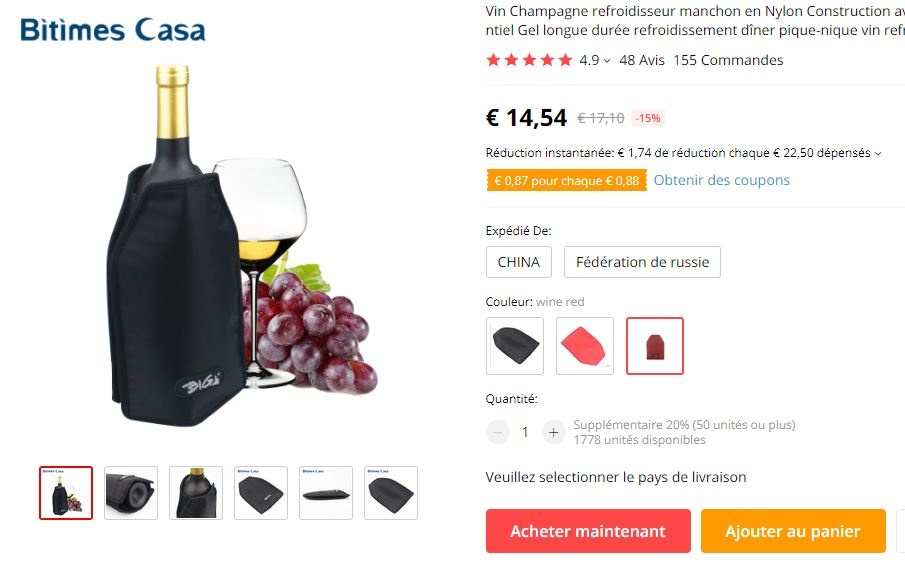
Task: Increase quantity with the plus icon
Action: [553, 432]
